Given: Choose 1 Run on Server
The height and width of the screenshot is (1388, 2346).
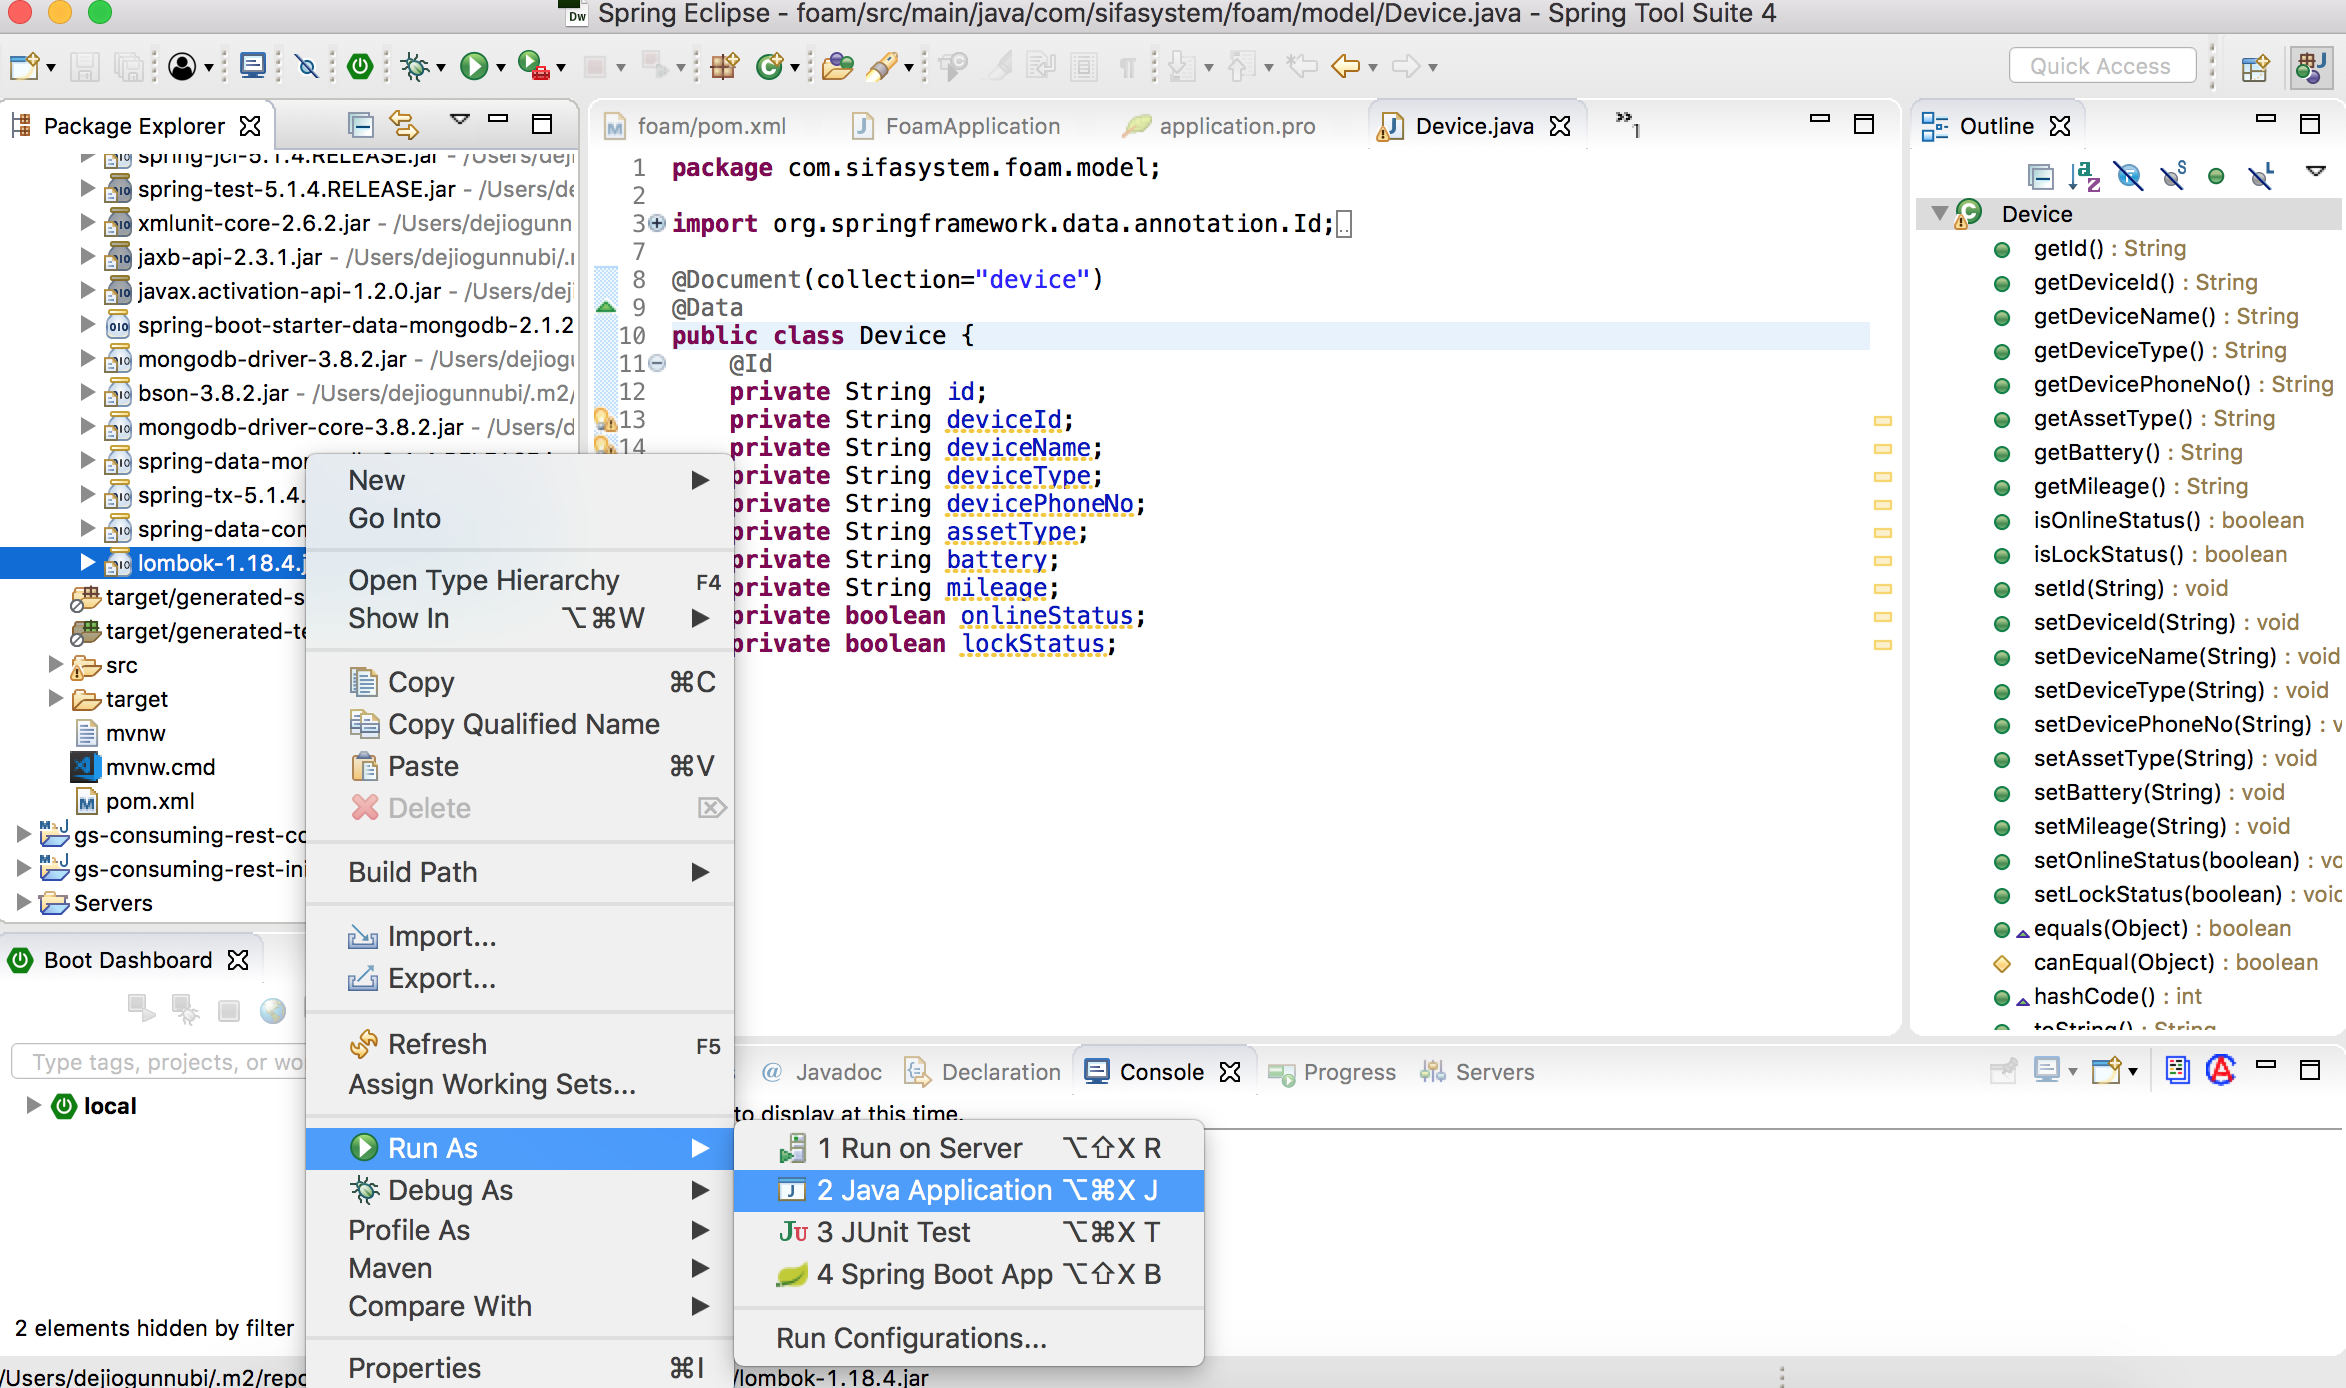Looking at the screenshot, I should click(x=968, y=1148).
